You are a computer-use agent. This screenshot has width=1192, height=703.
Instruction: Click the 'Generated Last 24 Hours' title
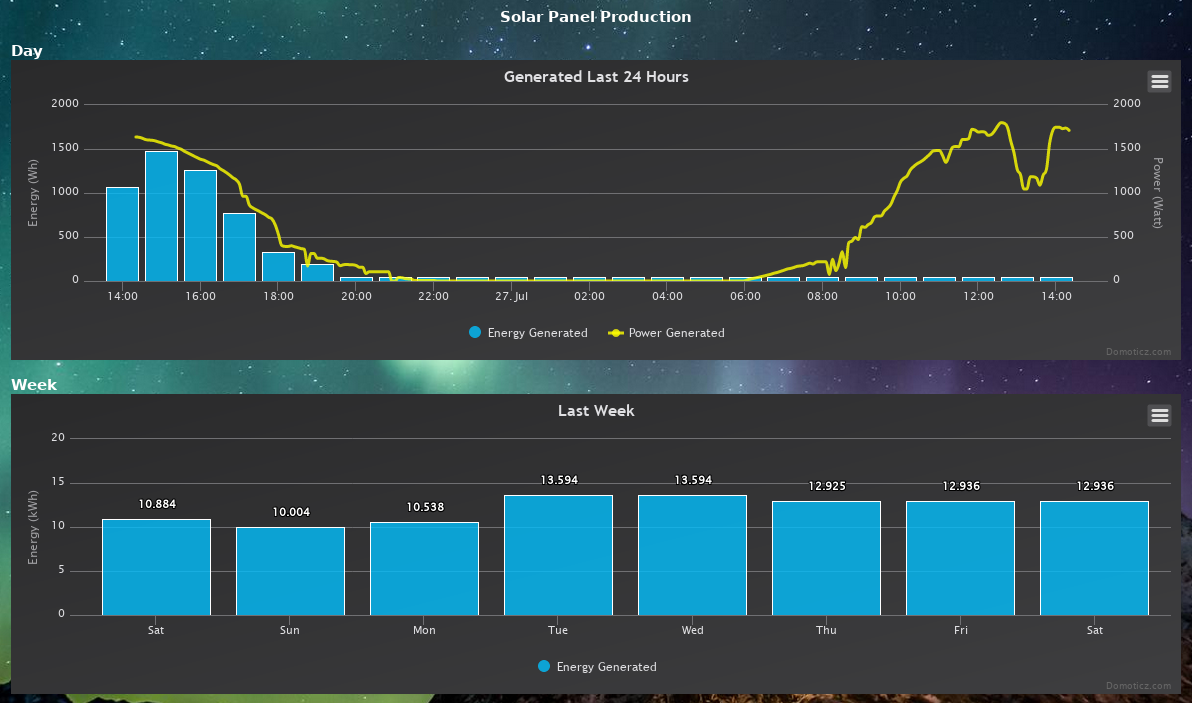point(596,77)
